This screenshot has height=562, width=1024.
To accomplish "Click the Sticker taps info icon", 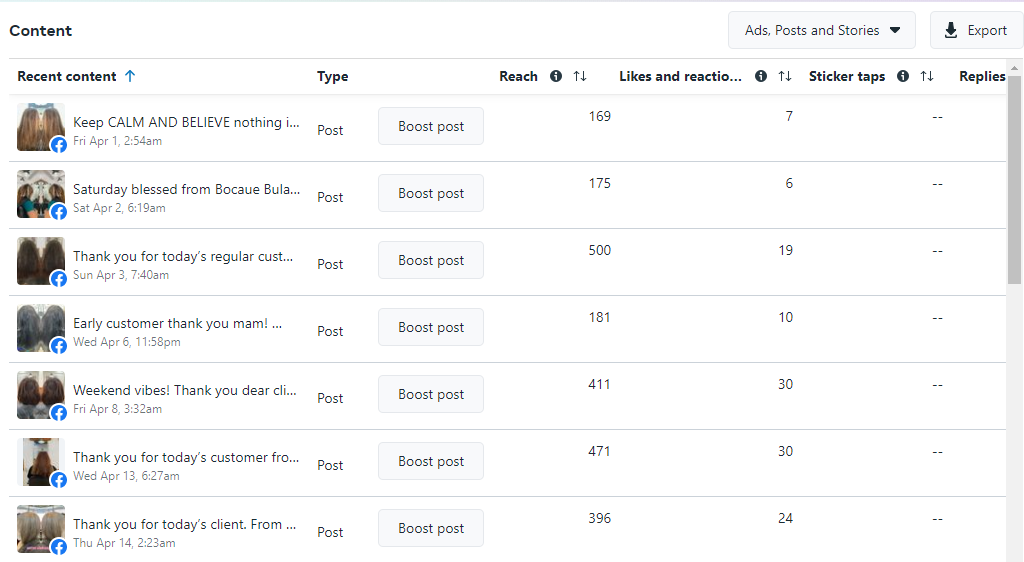I will [903, 76].
